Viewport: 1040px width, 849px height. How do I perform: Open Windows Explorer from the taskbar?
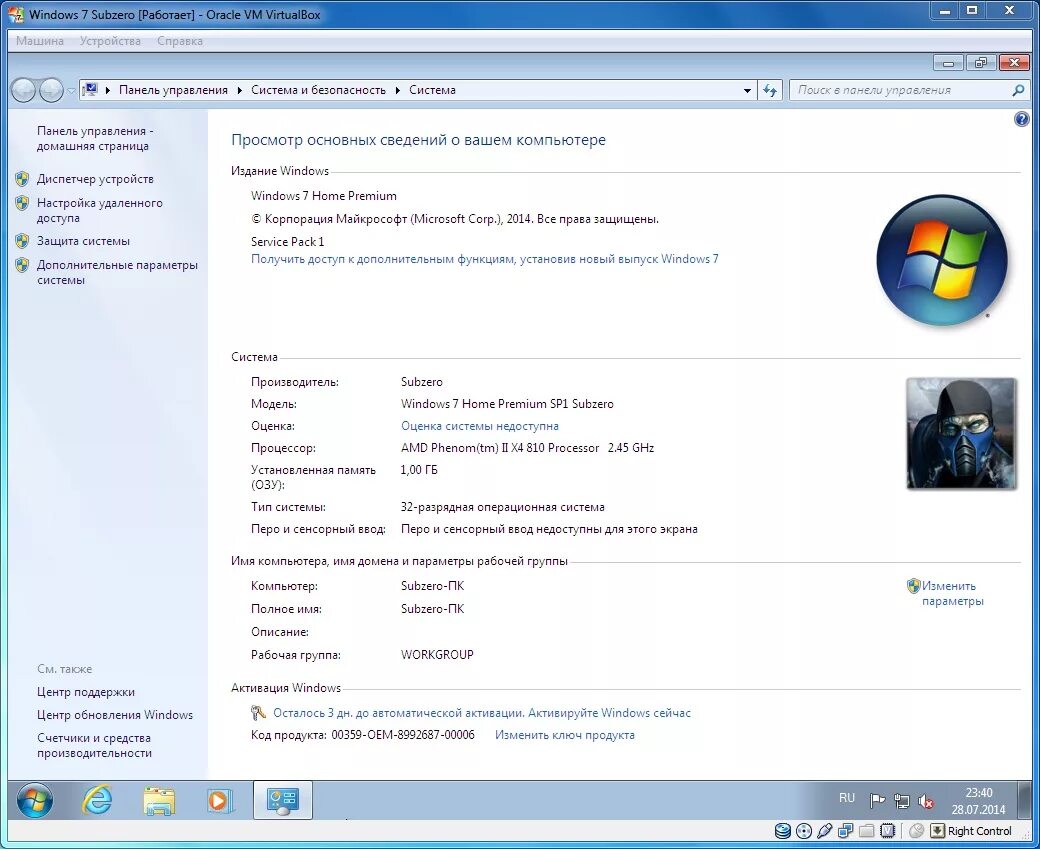coord(159,801)
